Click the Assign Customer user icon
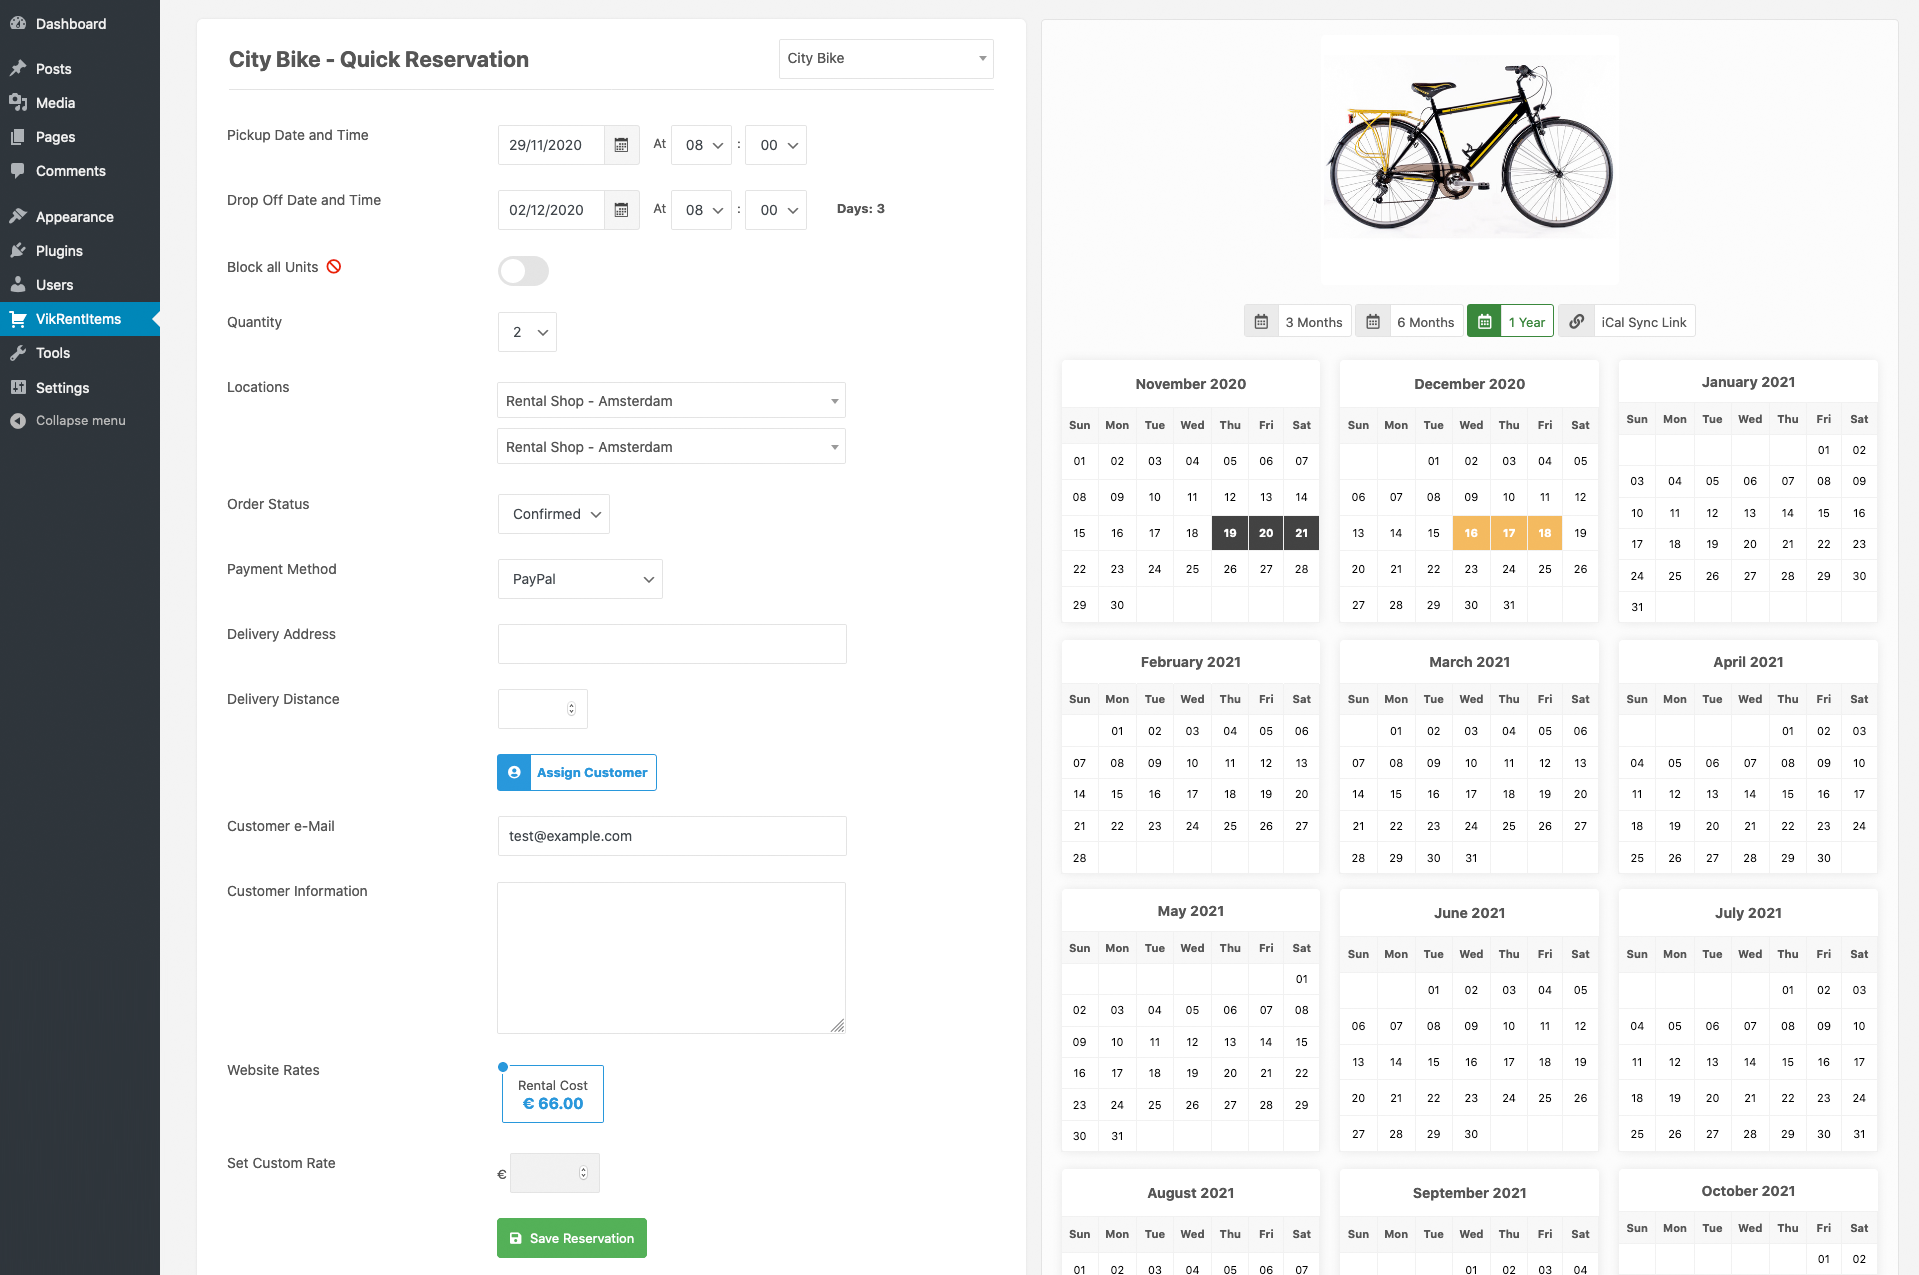Screen dimensions: 1919x1275 (x=514, y=773)
